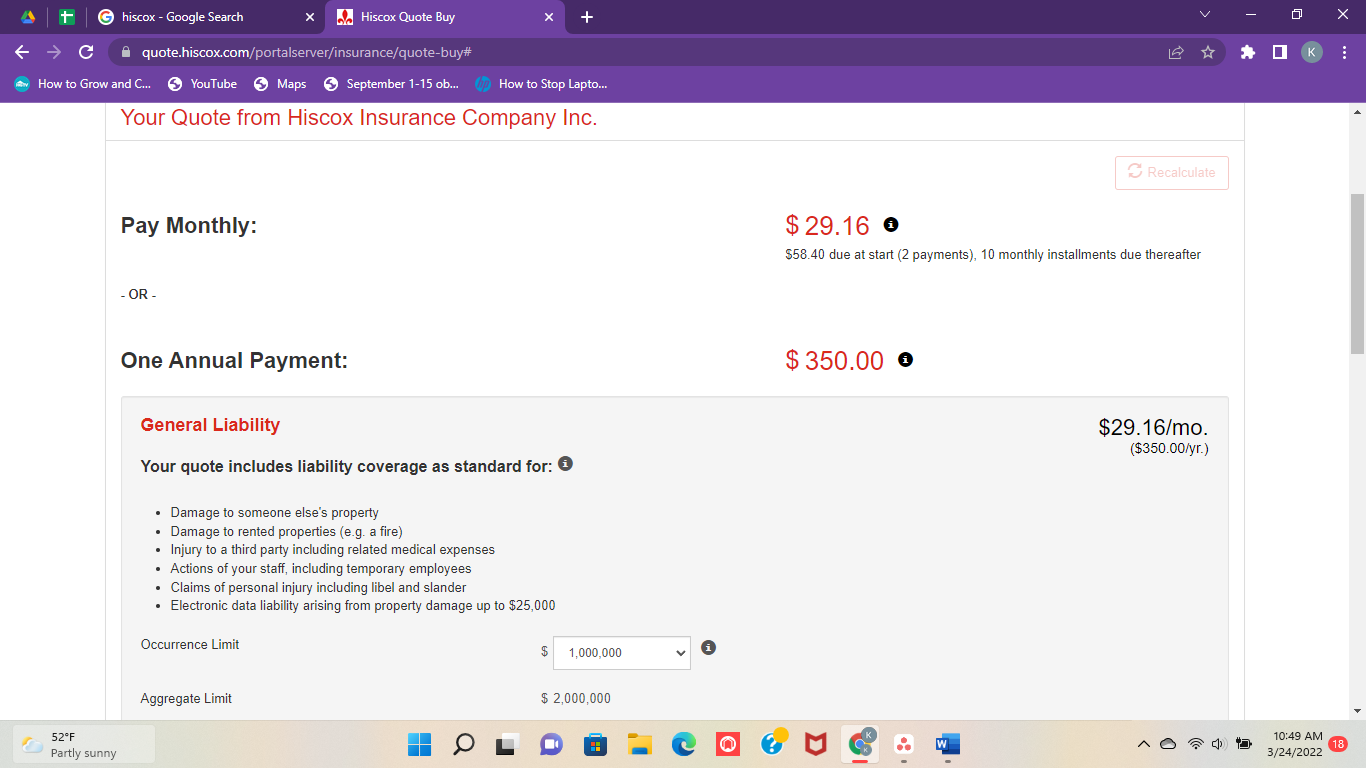This screenshot has height=768, width=1366.
Task: Click info icon beside Occurrence Limit dropdown
Action: pos(708,648)
